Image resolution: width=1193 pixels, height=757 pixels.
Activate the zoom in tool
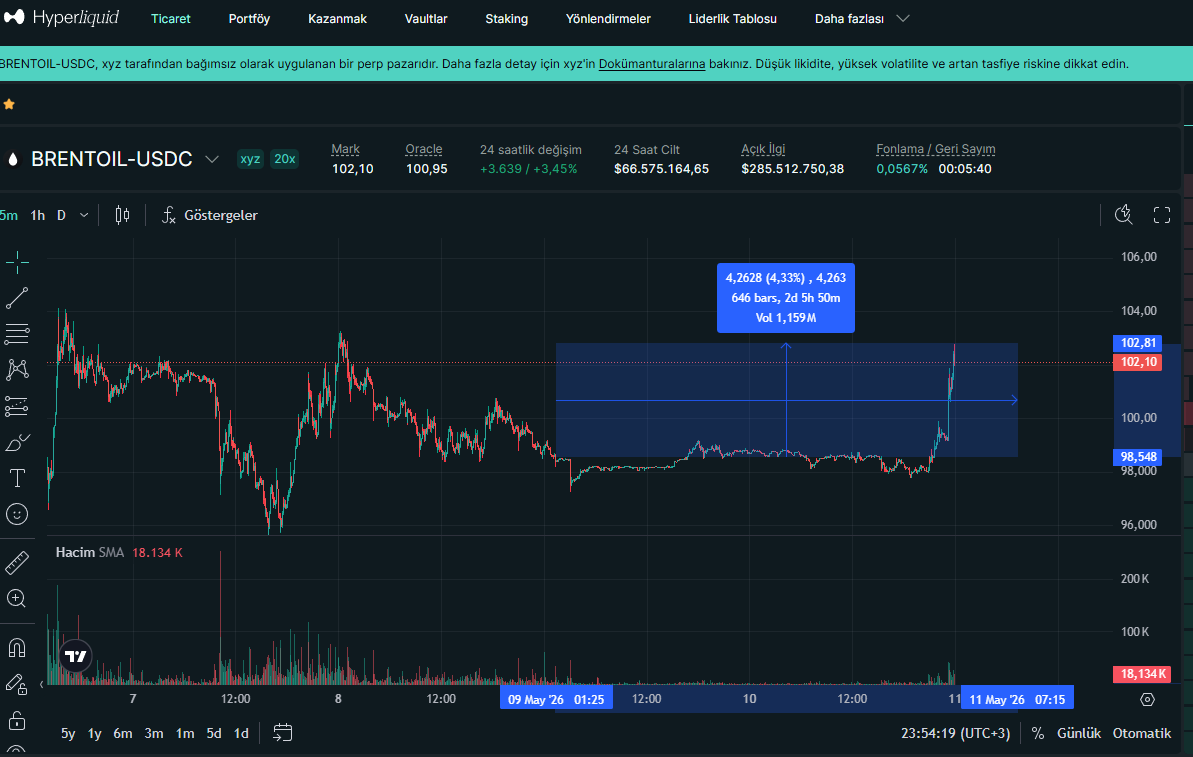tap(17, 599)
